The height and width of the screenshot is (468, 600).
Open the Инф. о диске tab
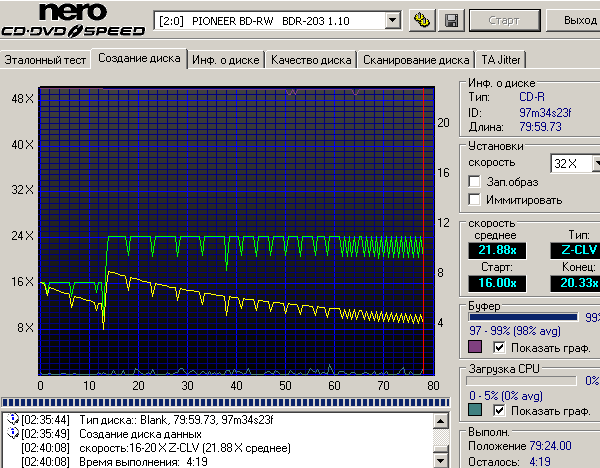coord(226,60)
